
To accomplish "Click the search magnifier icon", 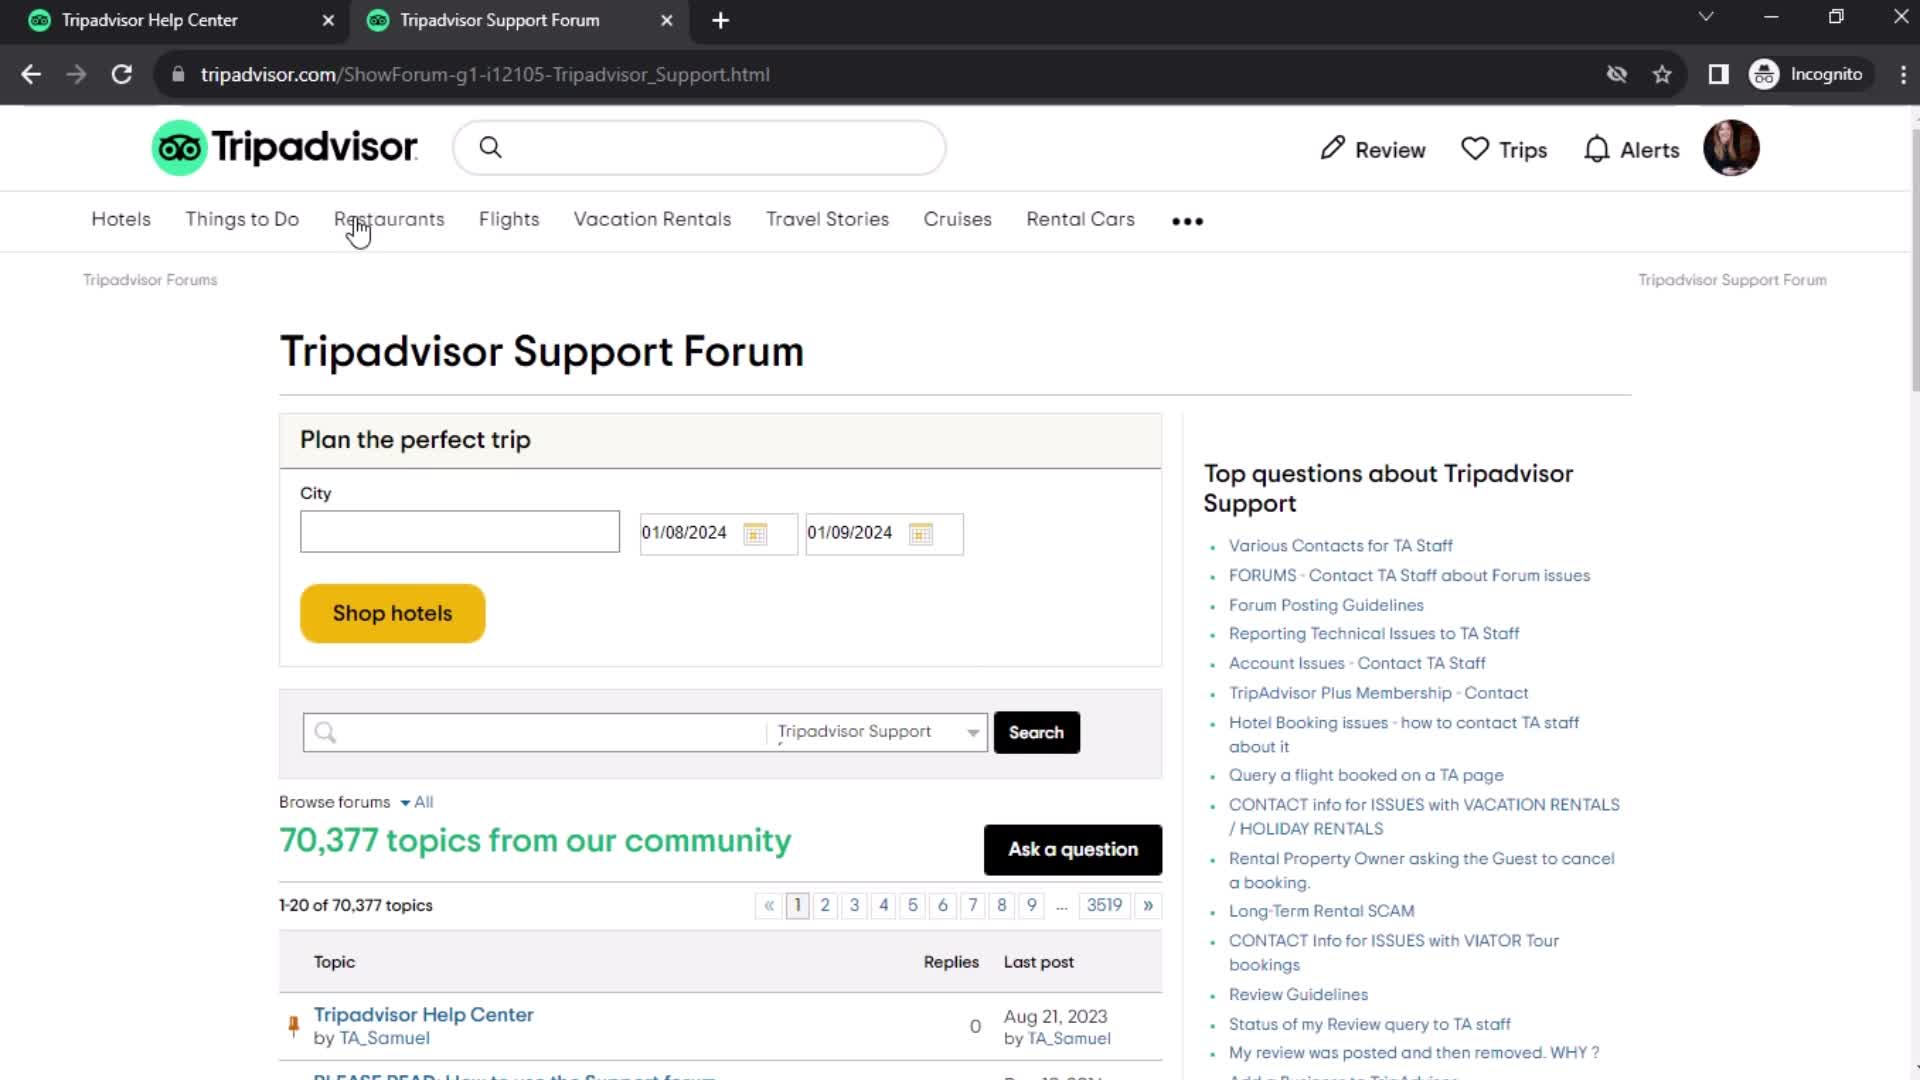I will click(489, 149).
